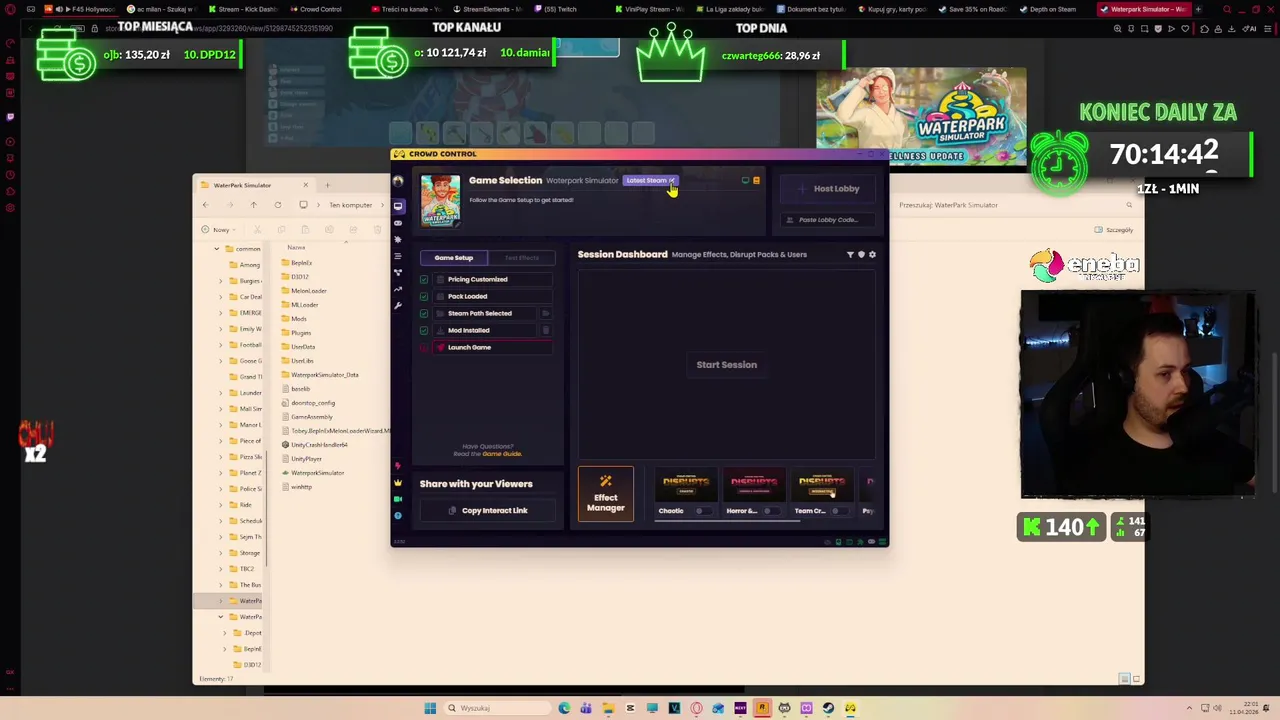Click the green monitor icon in Game Selection
Screen dimensions: 1280x720
point(745,181)
